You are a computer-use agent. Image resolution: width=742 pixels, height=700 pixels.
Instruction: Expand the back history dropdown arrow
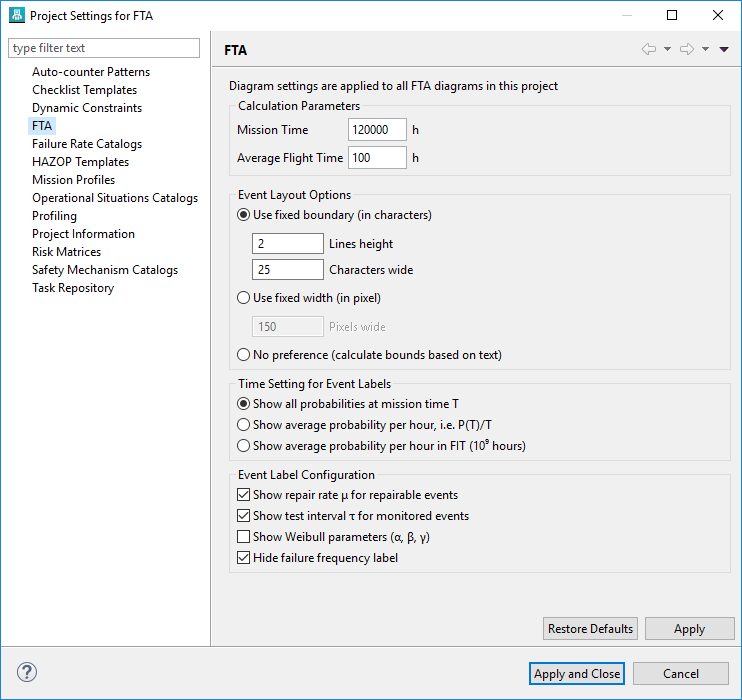[x=667, y=49]
